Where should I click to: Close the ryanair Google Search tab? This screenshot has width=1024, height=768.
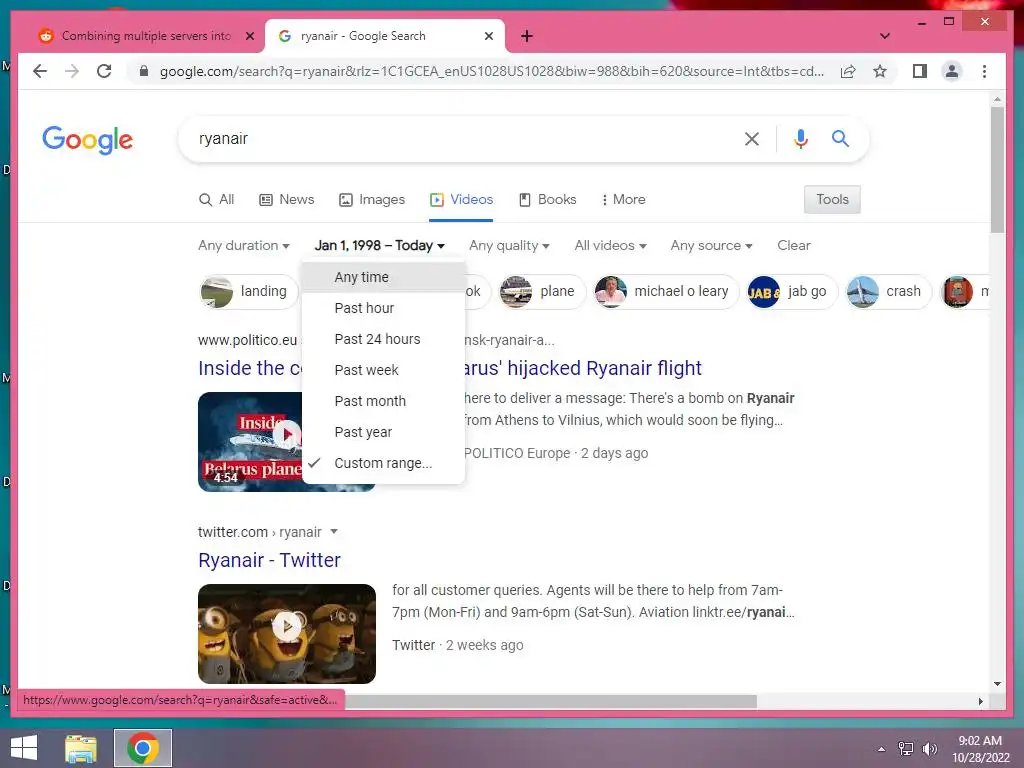pos(488,36)
